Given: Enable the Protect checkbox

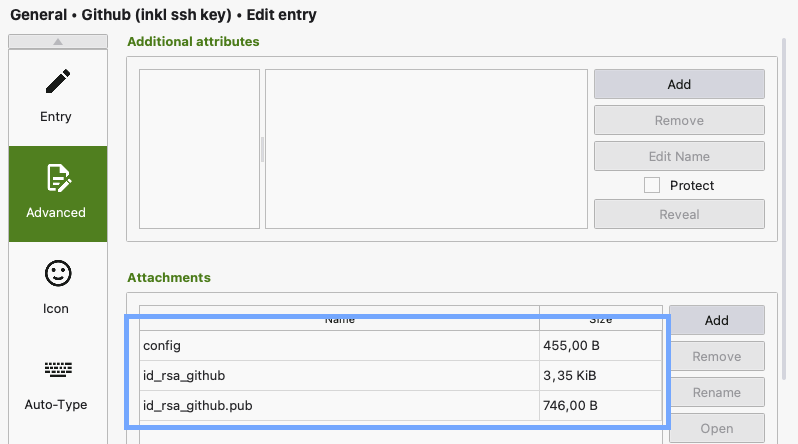Looking at the screenshot, I should click(652, 185).
